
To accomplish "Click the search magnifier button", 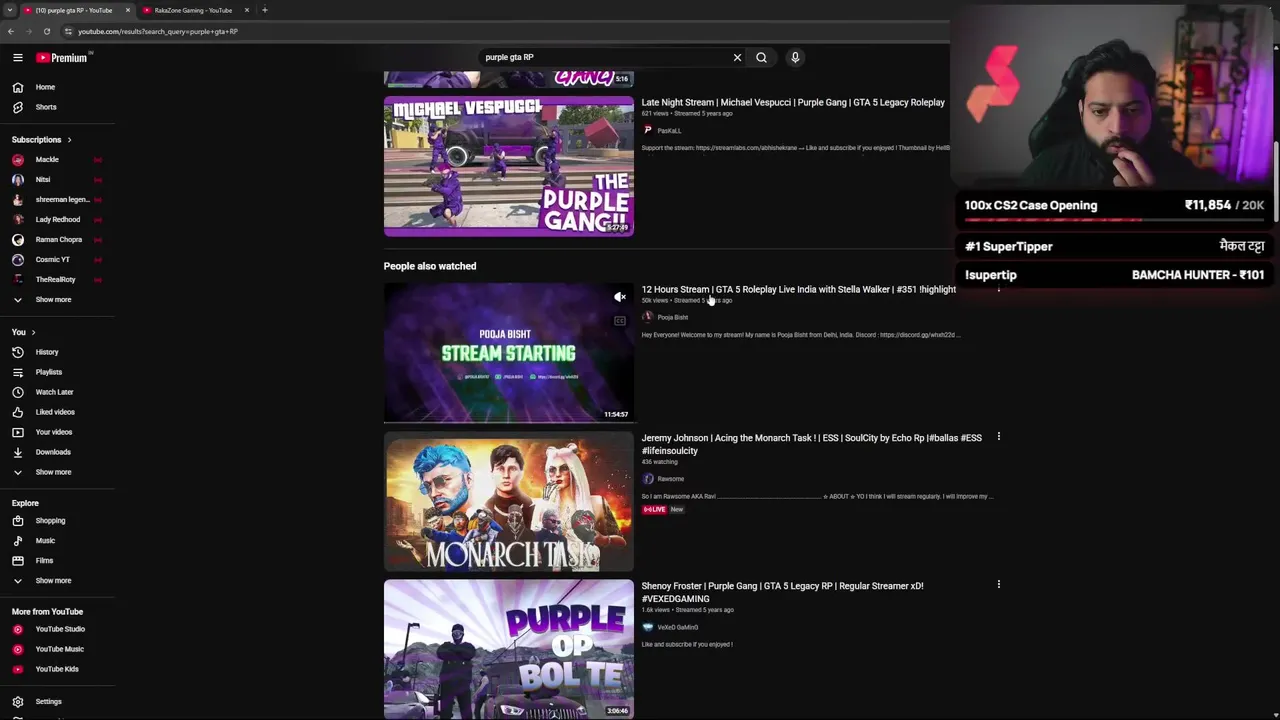I will (x=761, y=57).
